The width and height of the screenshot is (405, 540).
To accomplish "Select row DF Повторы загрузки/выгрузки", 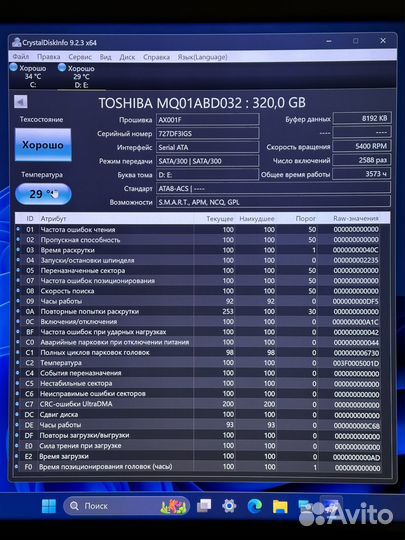I will click(x=198, y=435).
